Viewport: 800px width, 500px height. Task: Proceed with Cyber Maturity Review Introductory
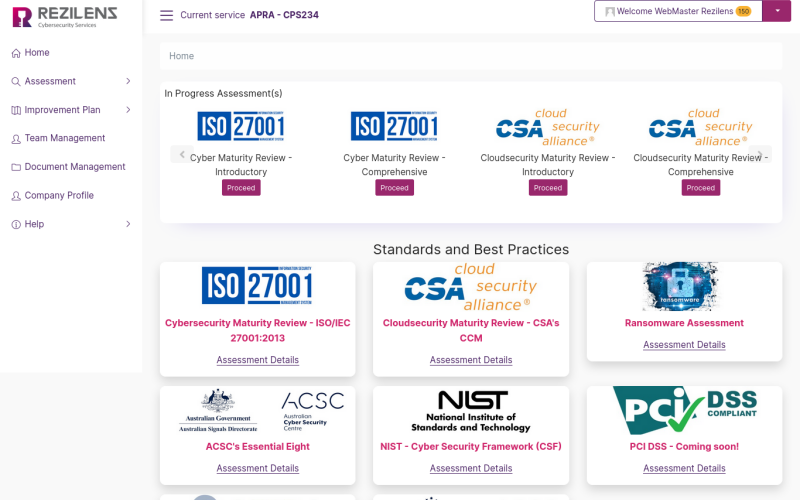click(241, 188)
